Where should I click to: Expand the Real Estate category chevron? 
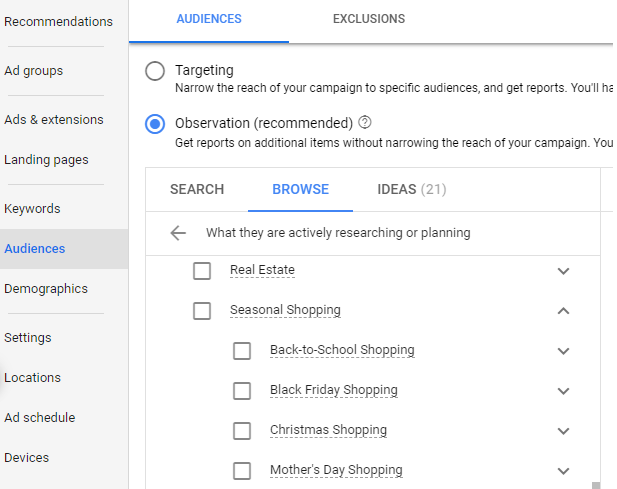pyautogui.click(x=563, y=271)
